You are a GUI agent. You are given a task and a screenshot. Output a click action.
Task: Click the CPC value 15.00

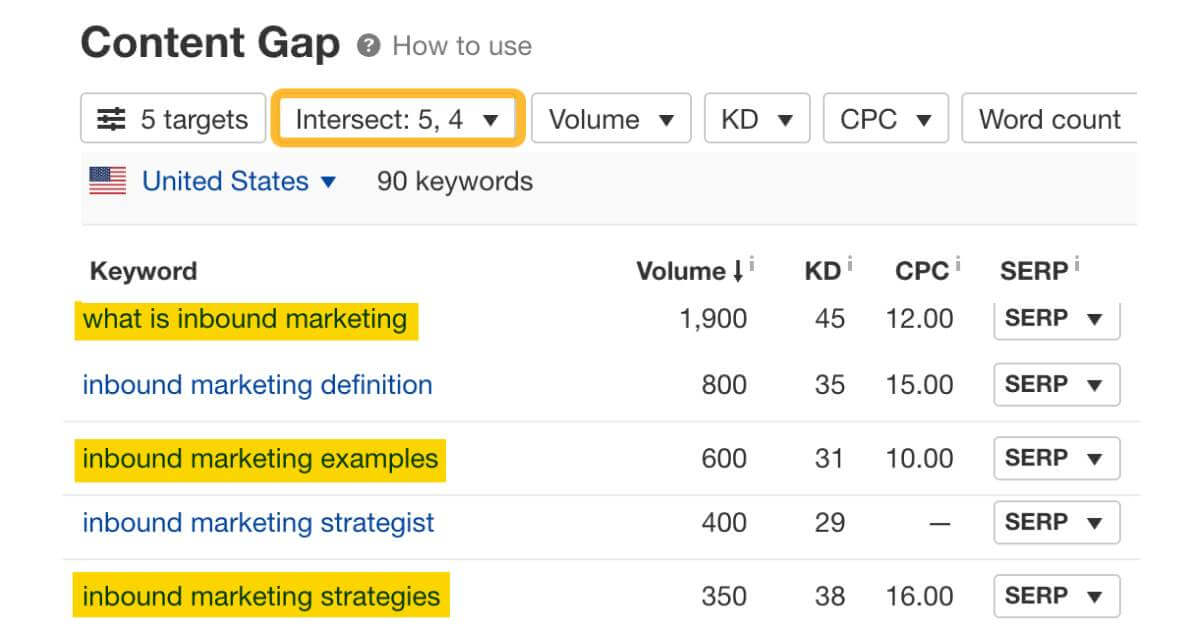point(919,385)
